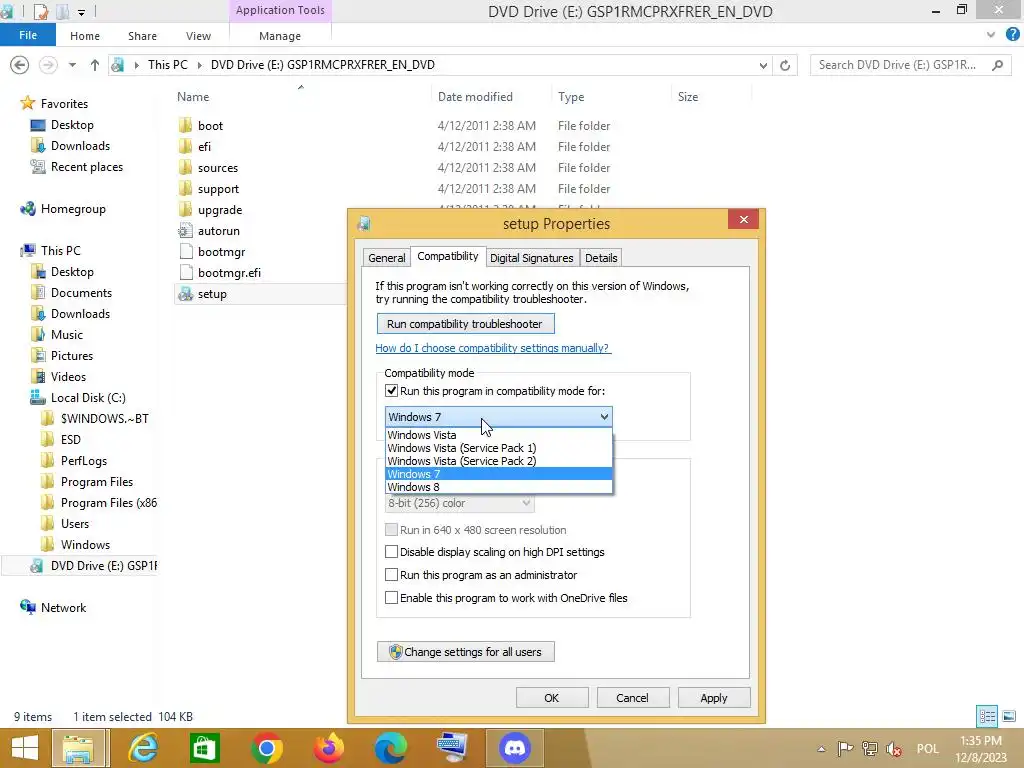Select the autorun file icon
The height and width of the screenshot is (768, 1024).
click(x=185, y=231)
